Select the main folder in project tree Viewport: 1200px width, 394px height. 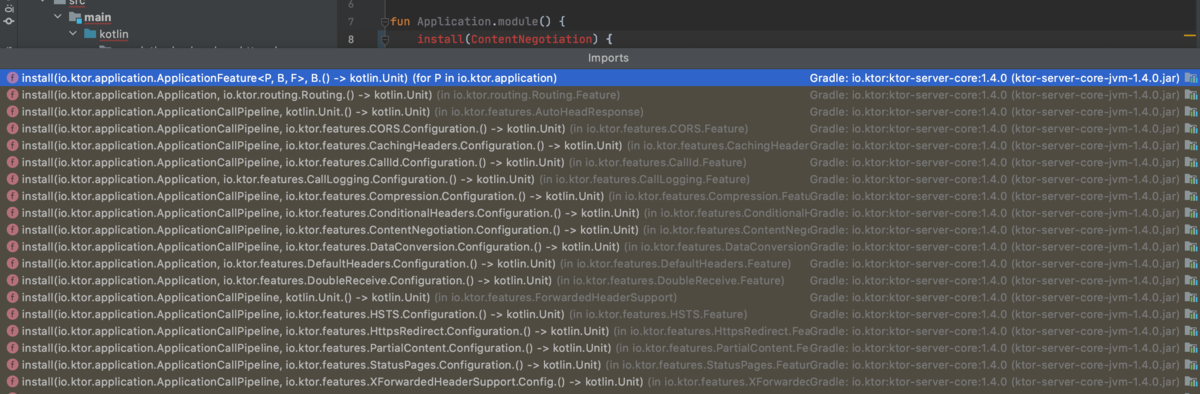(97, 17)
